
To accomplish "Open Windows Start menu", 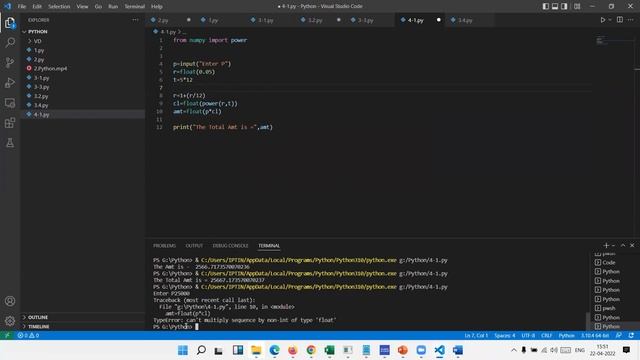I will (183, 350).
